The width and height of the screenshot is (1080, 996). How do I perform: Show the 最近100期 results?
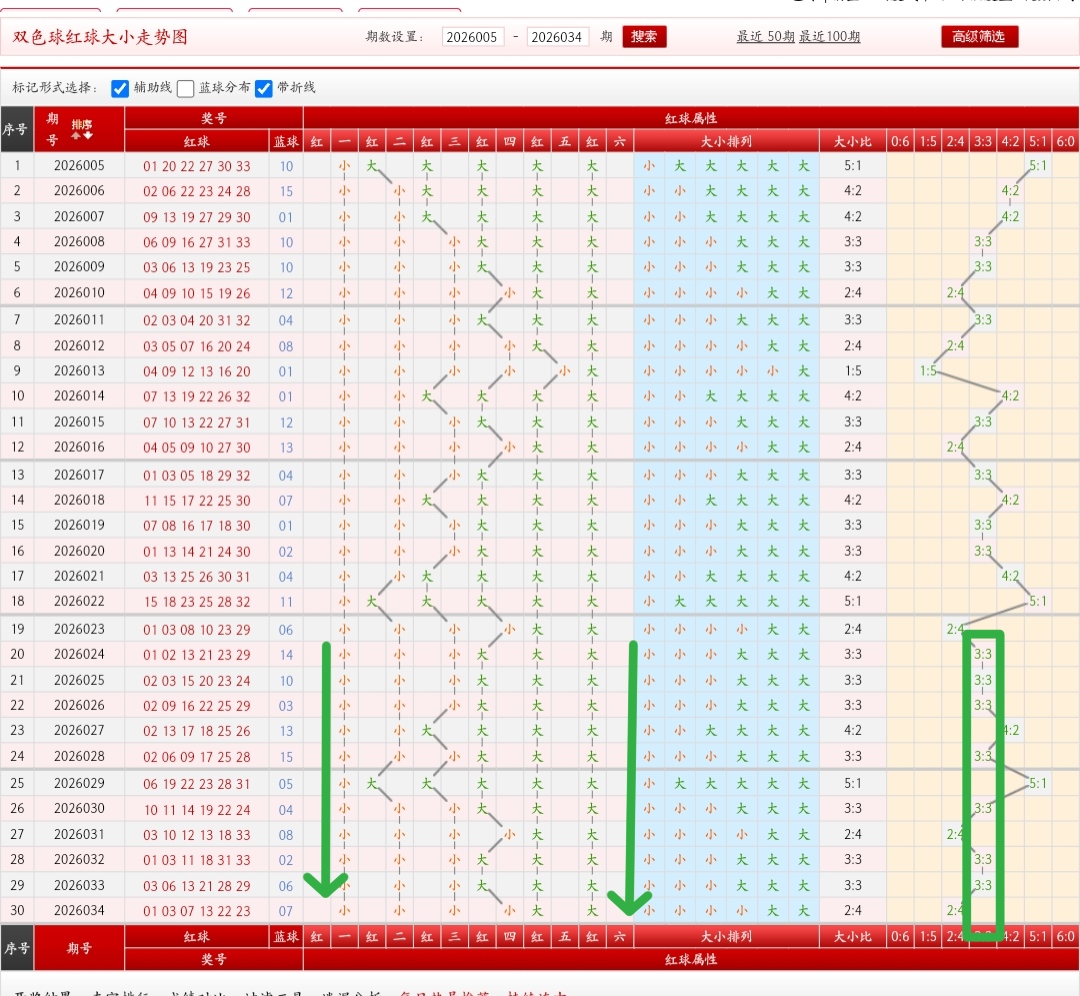point(829,37)
